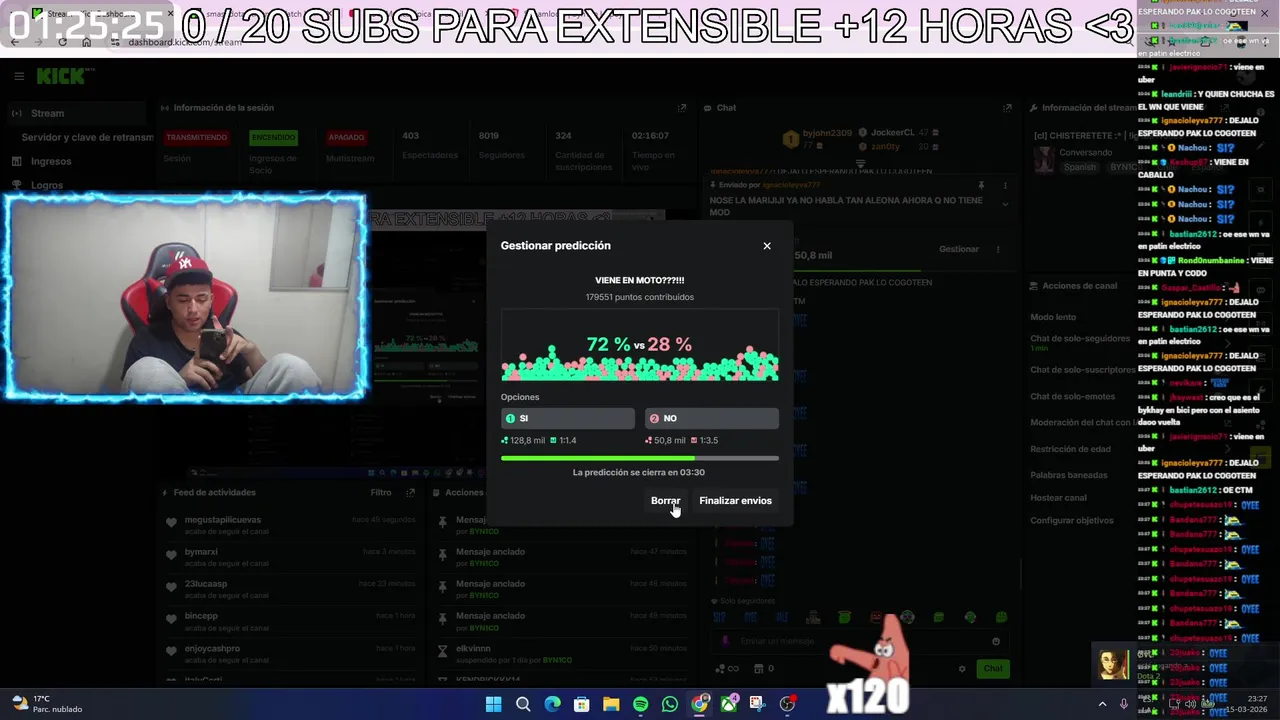The height and width of the screenshot is (720, 1280).
Task: Open the Logros sidebar item
Action: (46, 185)
